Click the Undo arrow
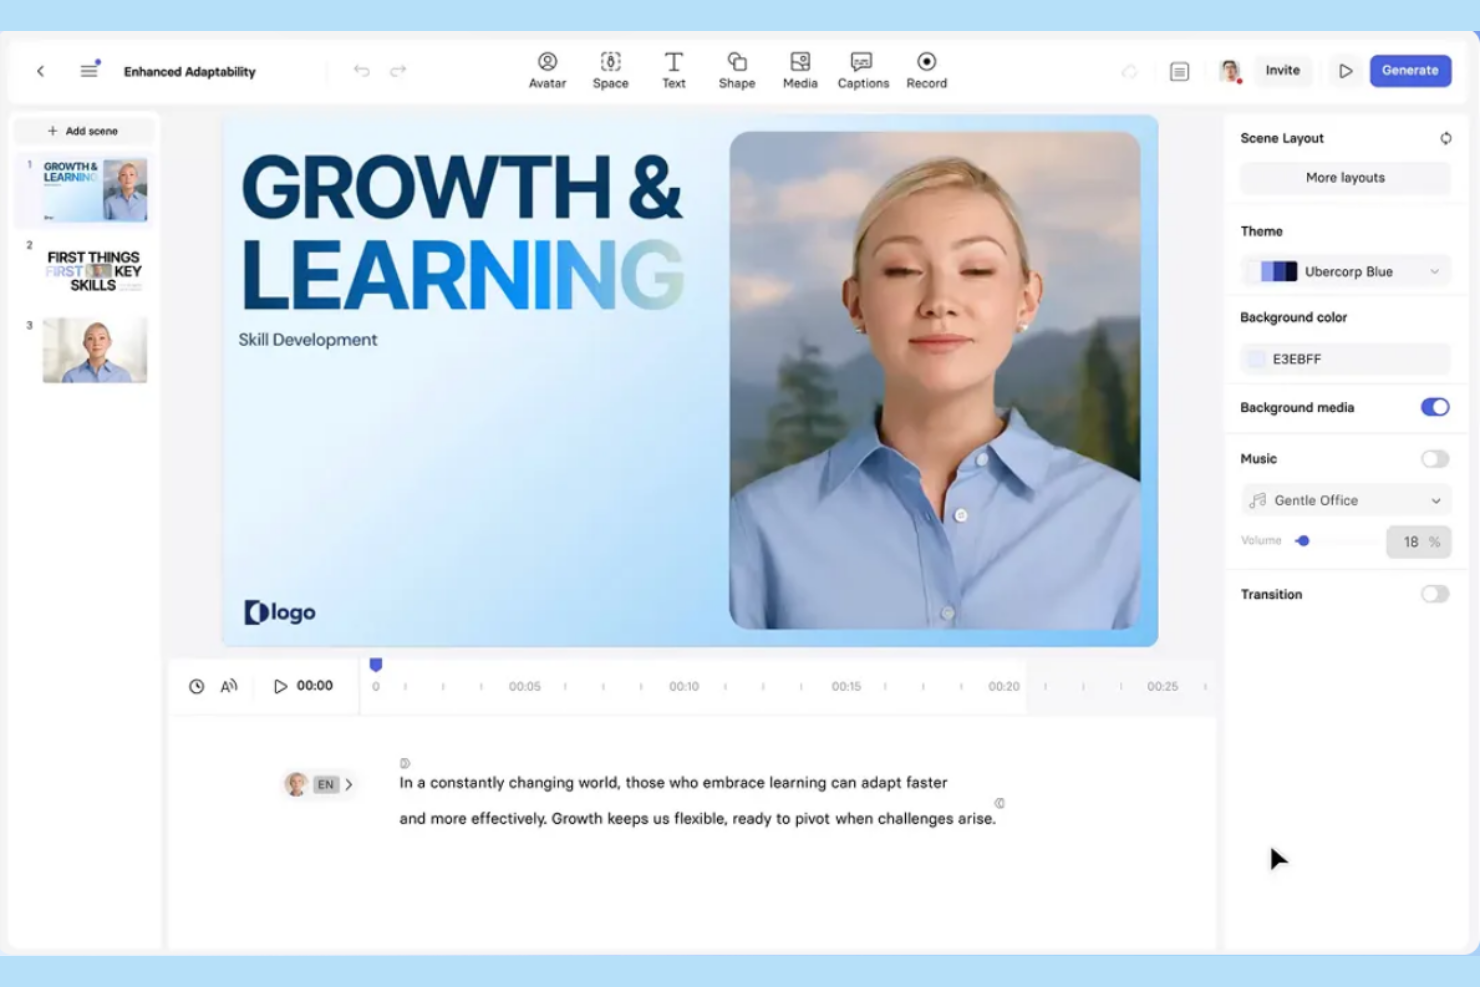 click(361, 70)
